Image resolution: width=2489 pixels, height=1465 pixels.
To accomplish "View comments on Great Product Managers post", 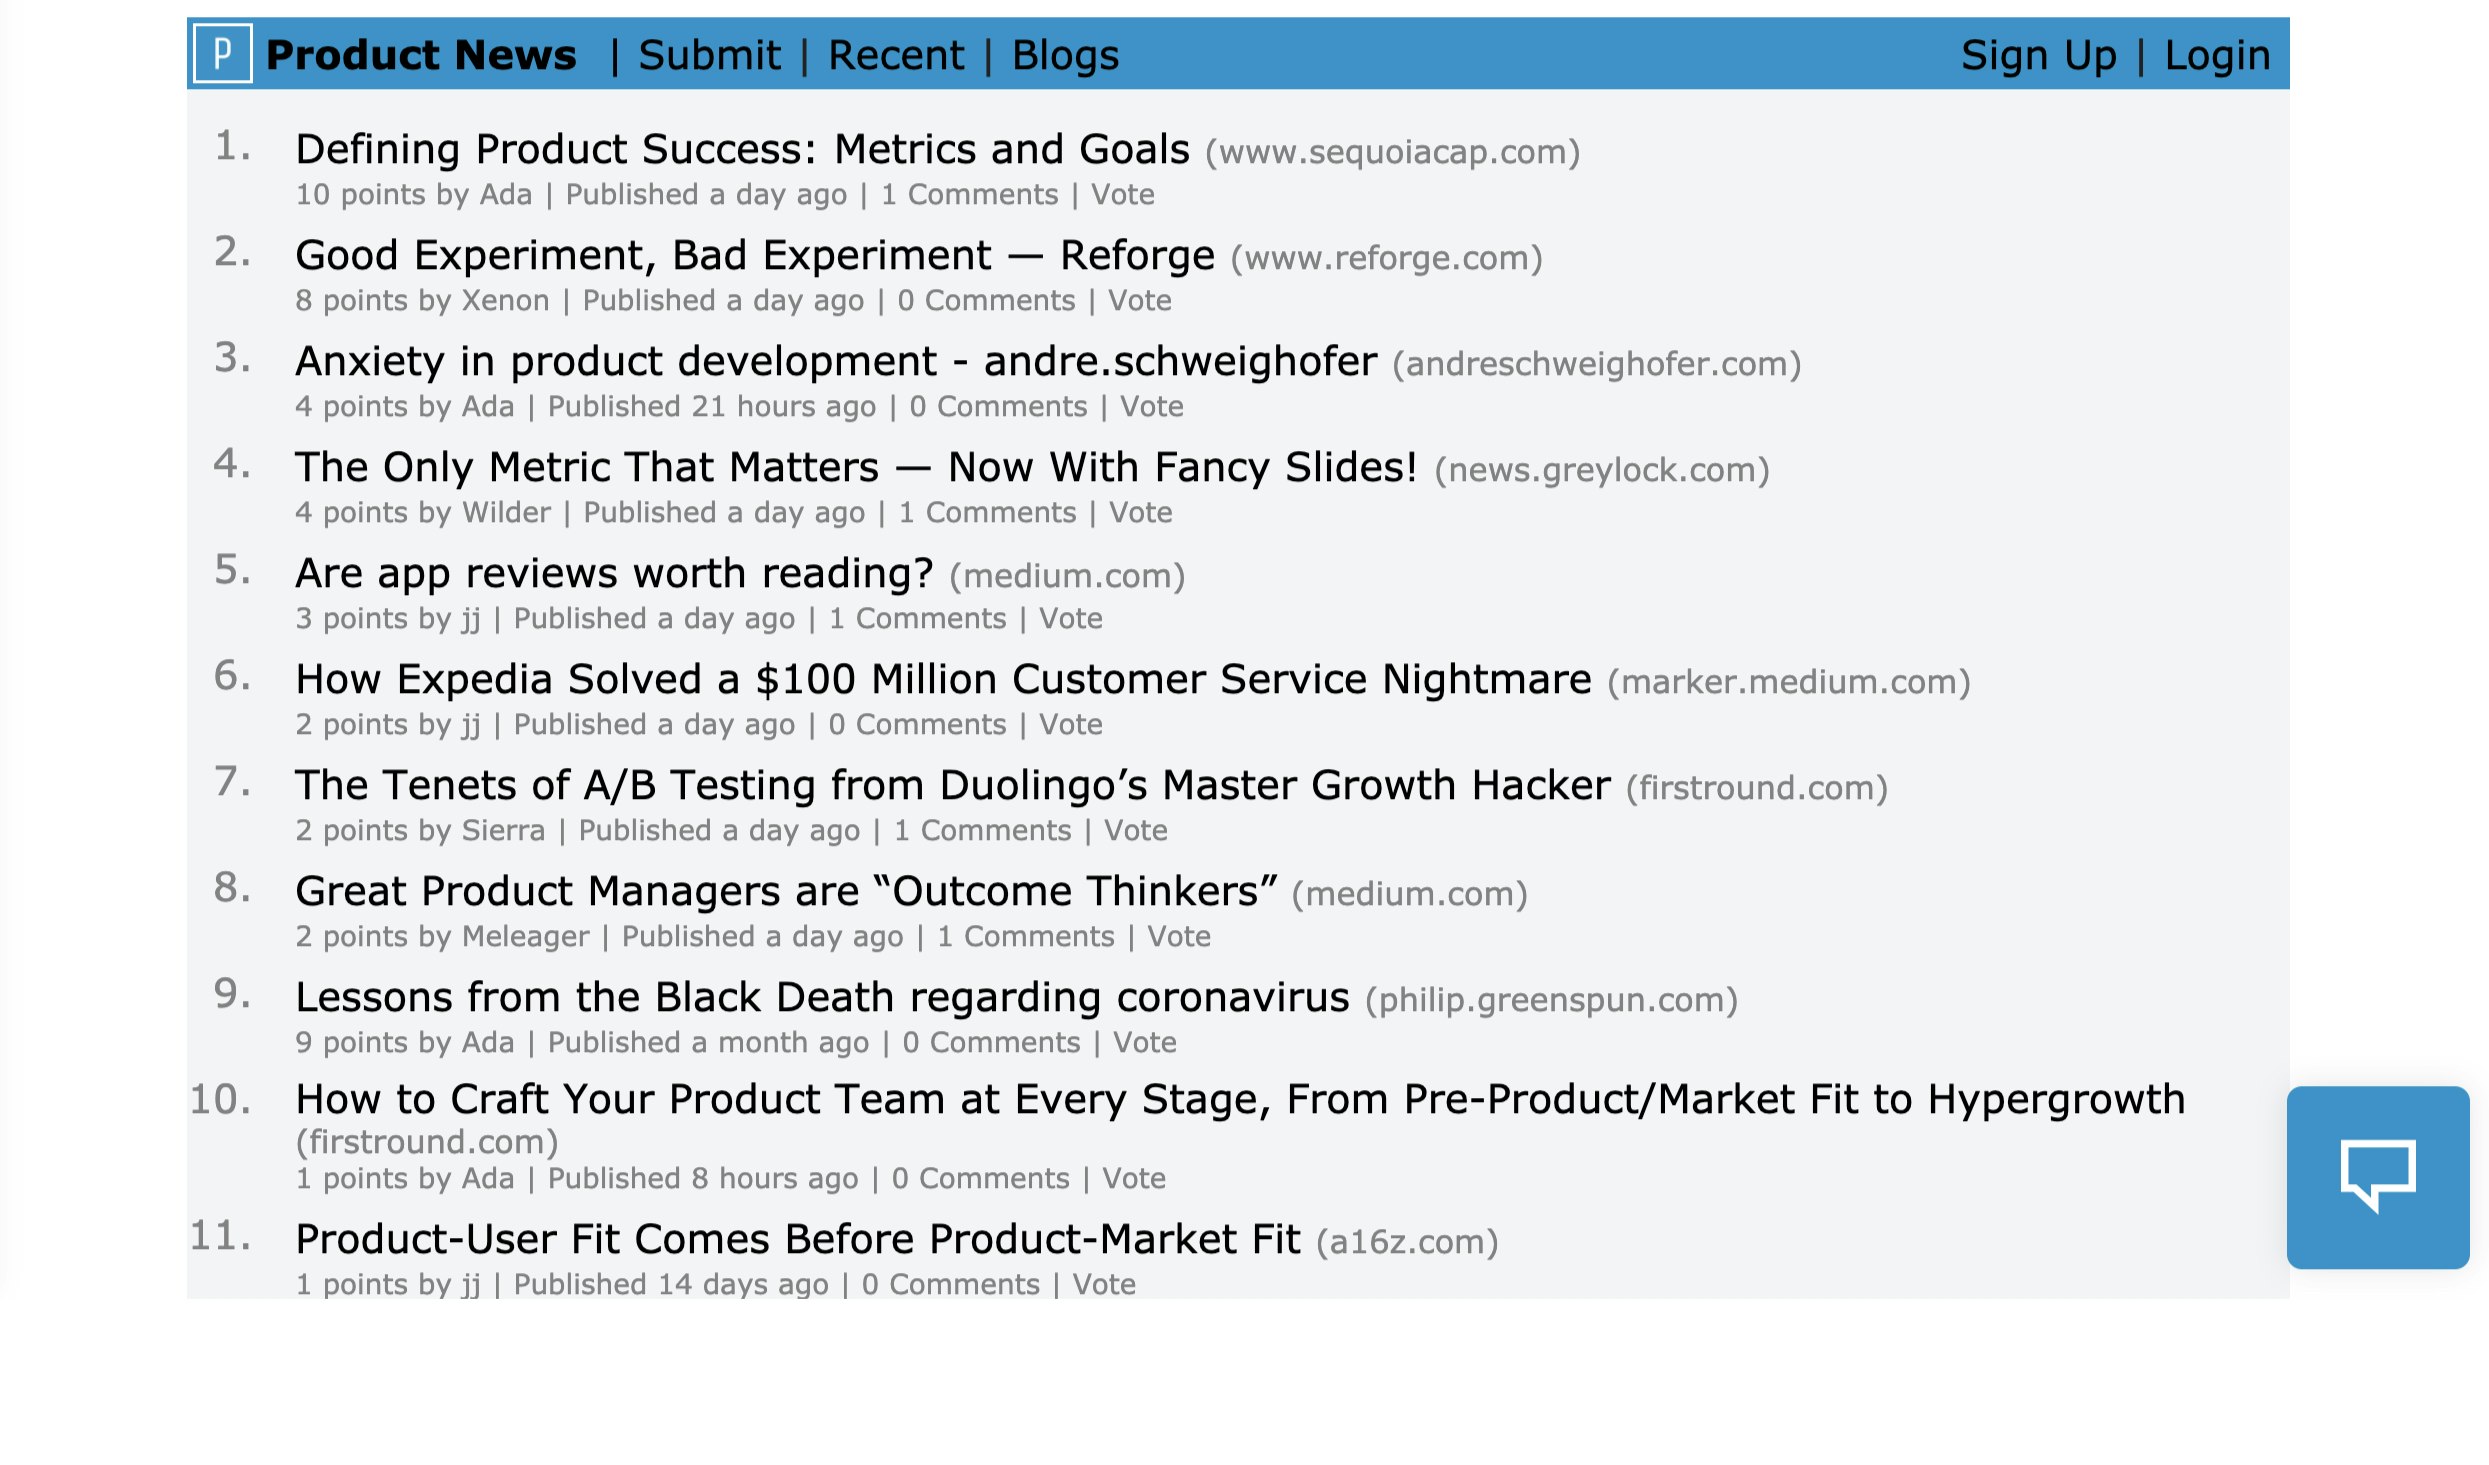I will [1025, 936].
